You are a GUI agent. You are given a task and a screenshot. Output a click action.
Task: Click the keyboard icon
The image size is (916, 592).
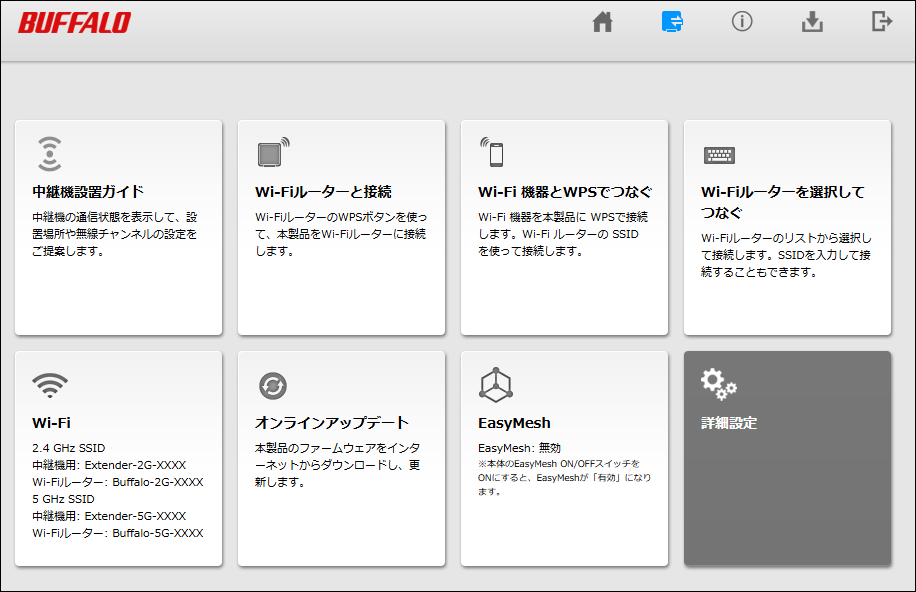coord(719,155)
